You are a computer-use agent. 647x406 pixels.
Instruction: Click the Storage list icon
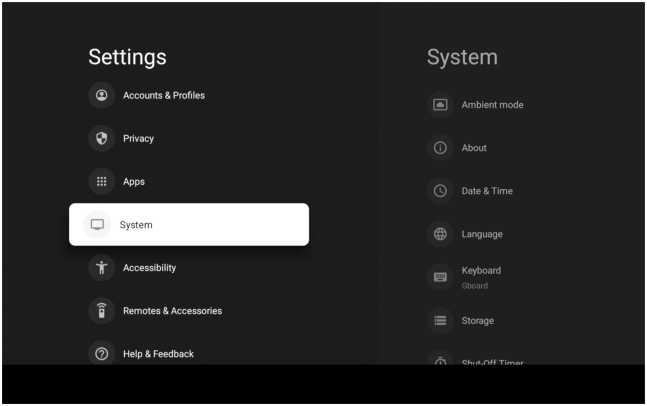[x=439, y=321]
